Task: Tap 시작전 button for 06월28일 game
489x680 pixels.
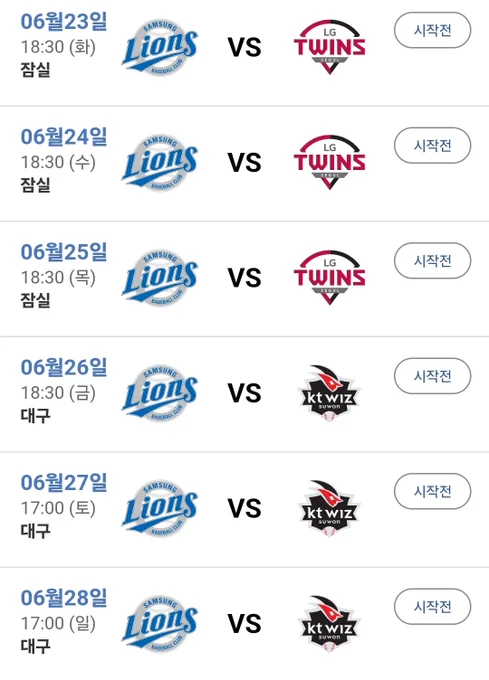Action: [432, 607]
